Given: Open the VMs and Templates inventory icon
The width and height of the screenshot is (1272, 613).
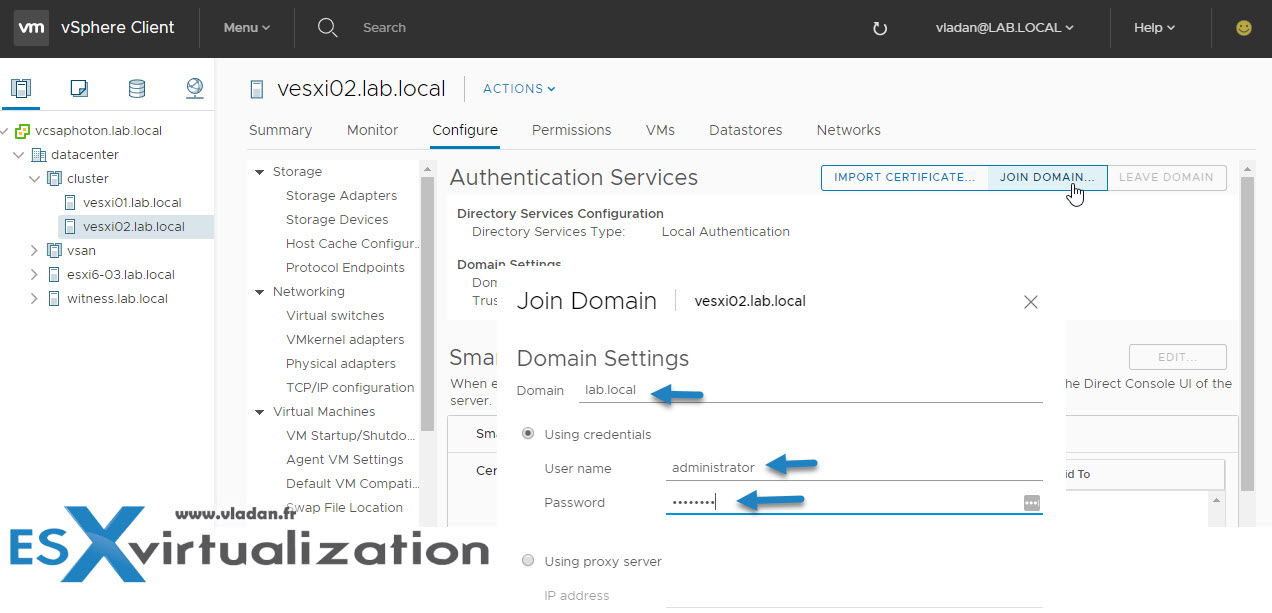Looking at the screenshot, I should 79,88.
